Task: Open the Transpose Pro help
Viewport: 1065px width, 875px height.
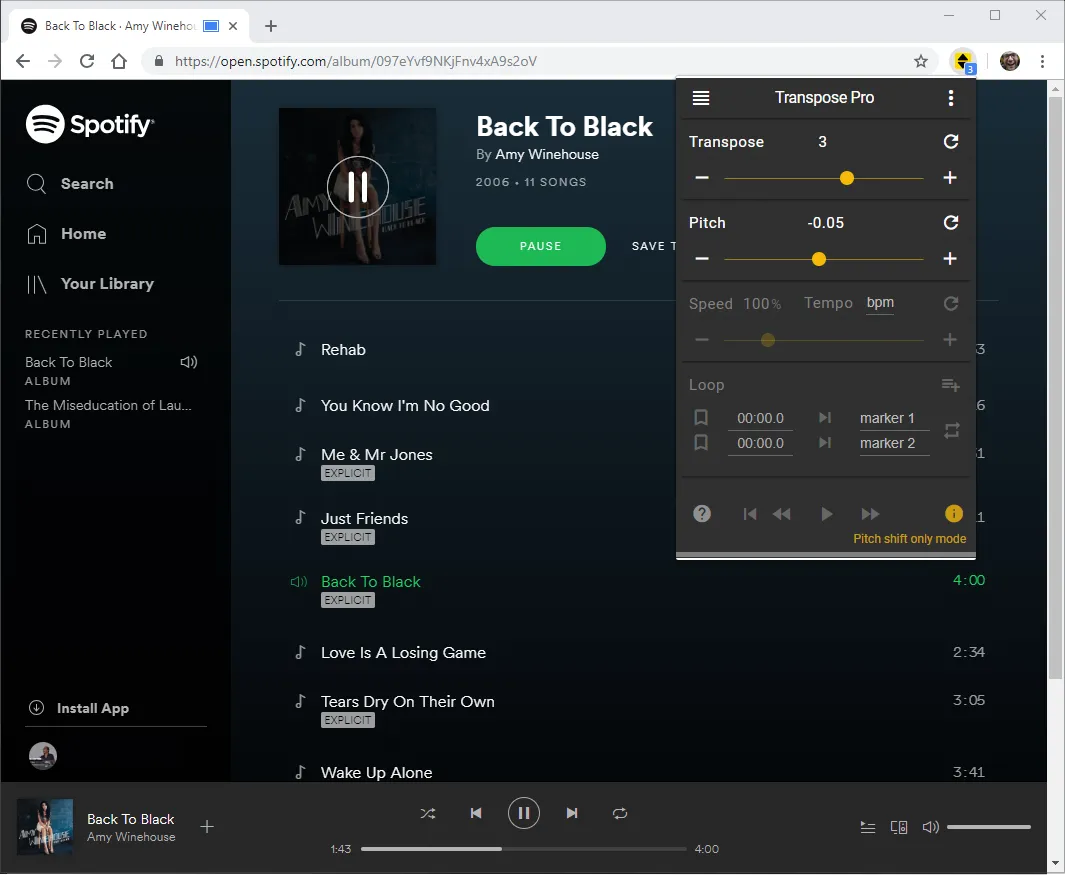Action: 701,513
